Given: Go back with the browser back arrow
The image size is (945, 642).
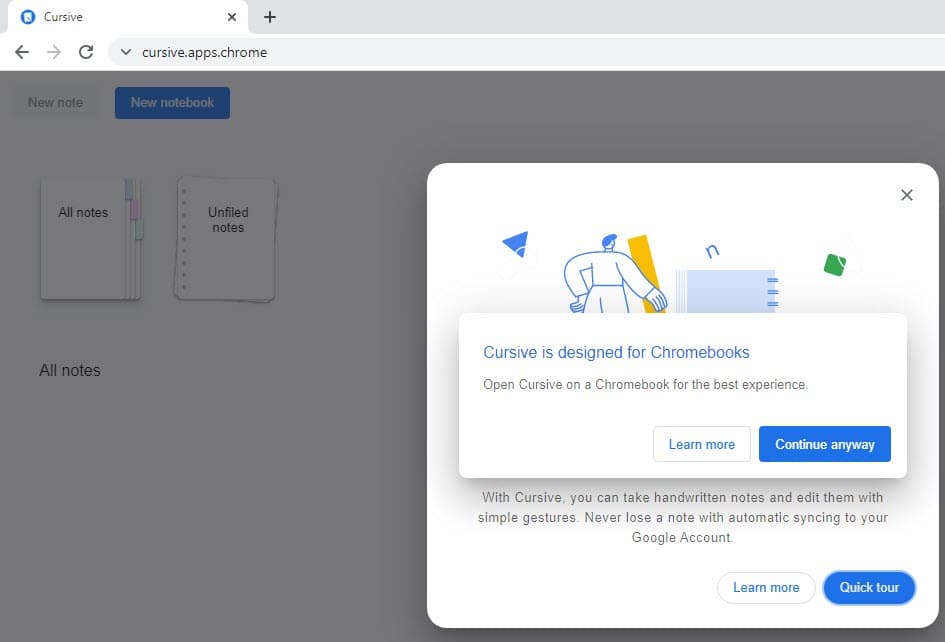Looking at the screenshot, I should pos(22,52).
